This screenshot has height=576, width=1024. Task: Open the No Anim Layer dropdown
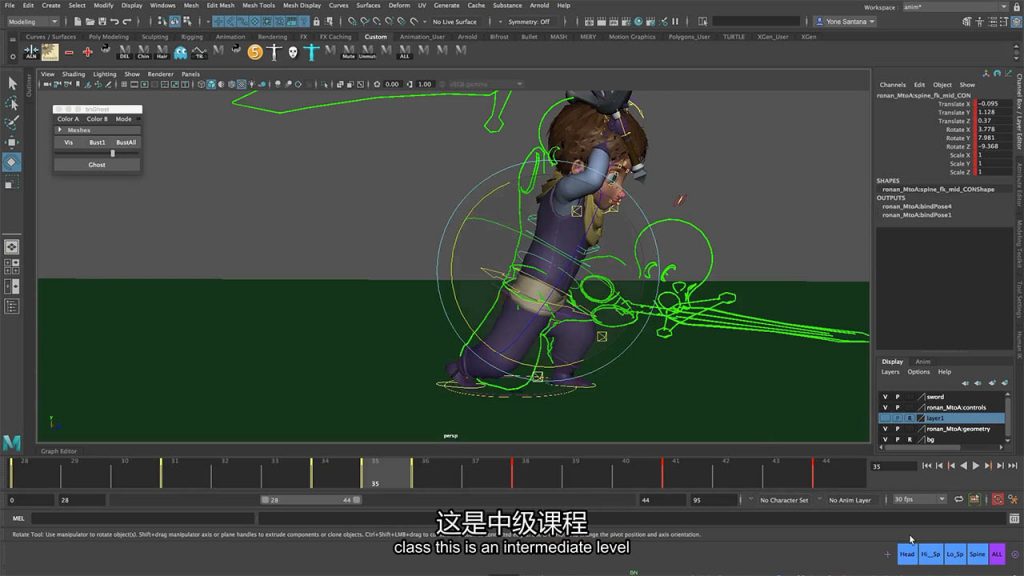(x=849, y=500)
